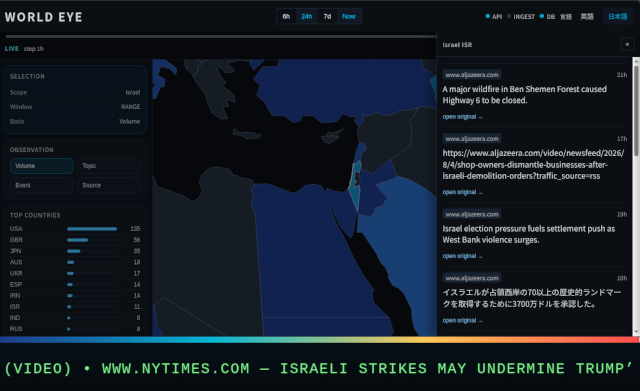Switch language to 英語
The image size is (640, 391).
click(x=587, y=17)
